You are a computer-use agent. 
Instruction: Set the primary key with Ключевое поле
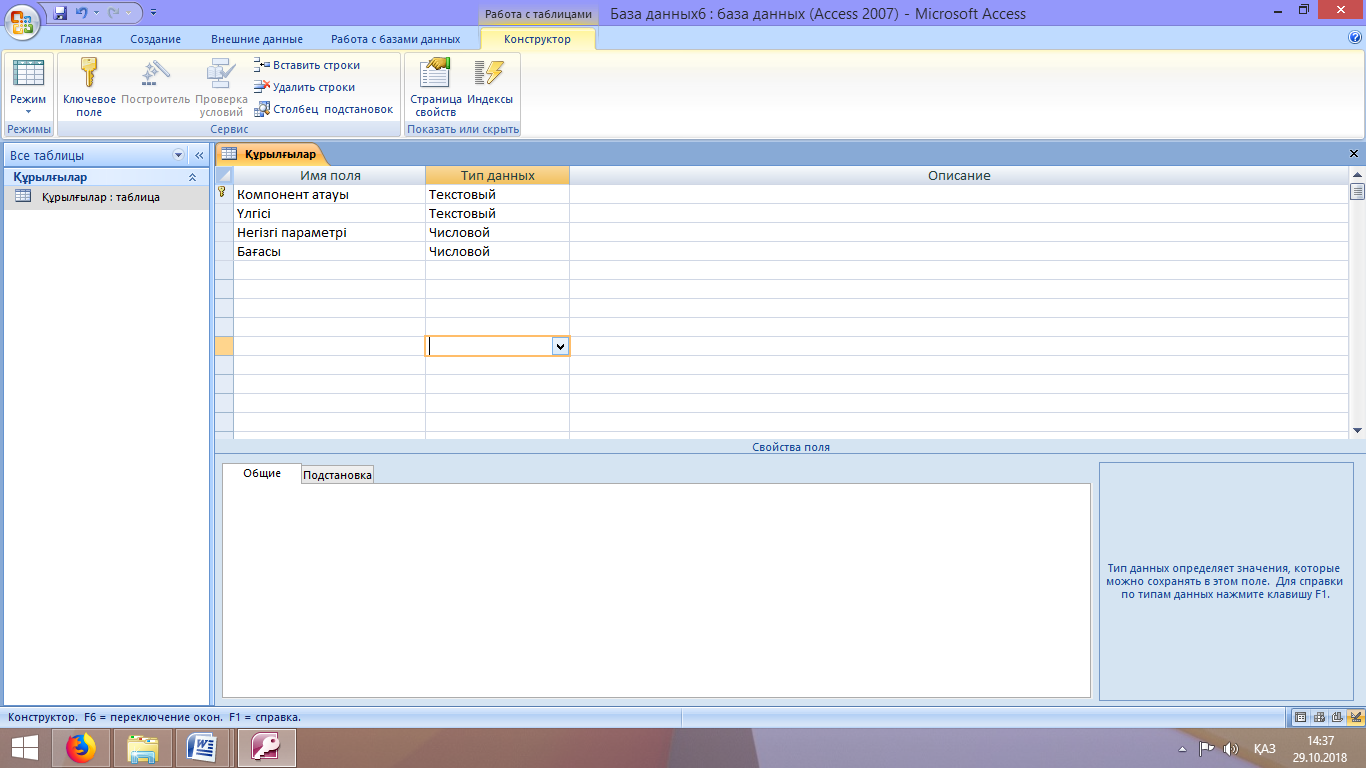[89, 88]
